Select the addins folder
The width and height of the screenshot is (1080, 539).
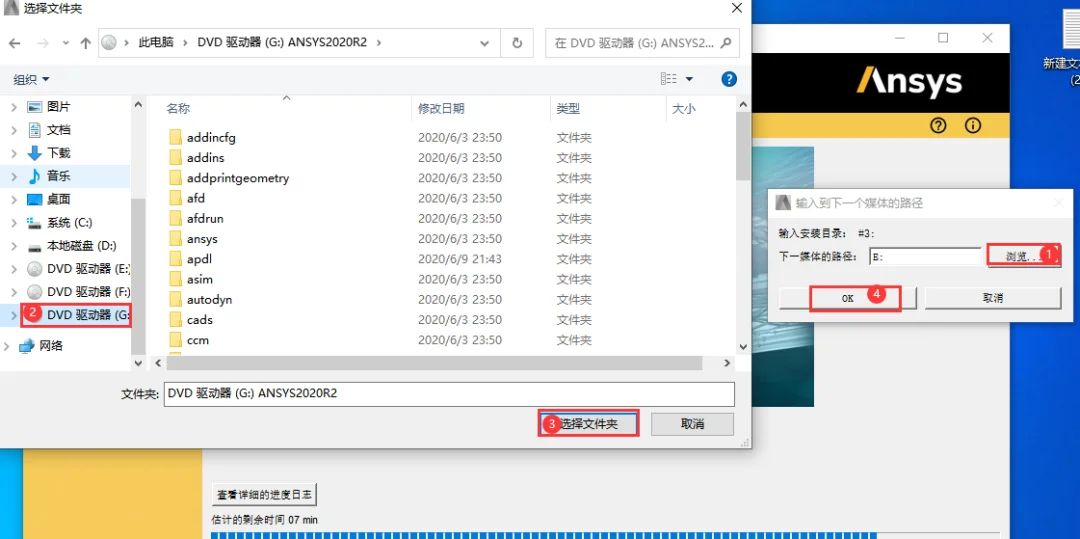click(205, 158)
